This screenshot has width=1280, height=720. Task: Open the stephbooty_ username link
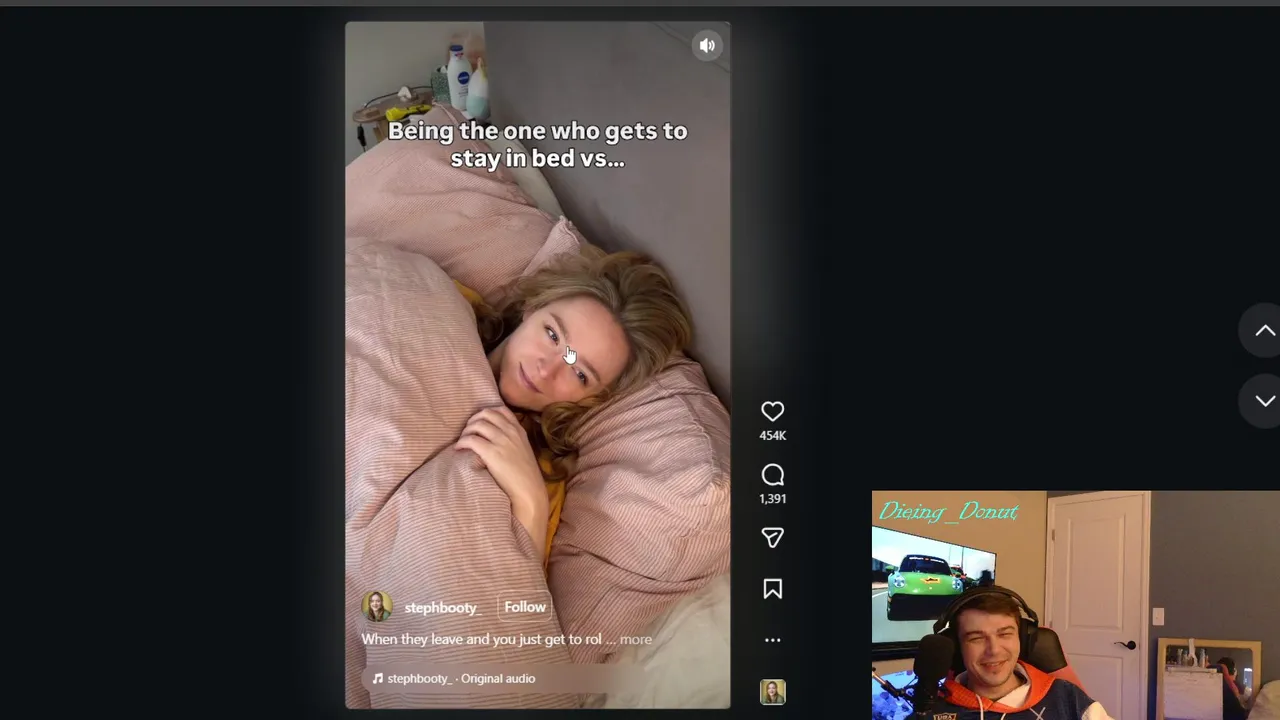pyautogui.click(x=441, y=607)
